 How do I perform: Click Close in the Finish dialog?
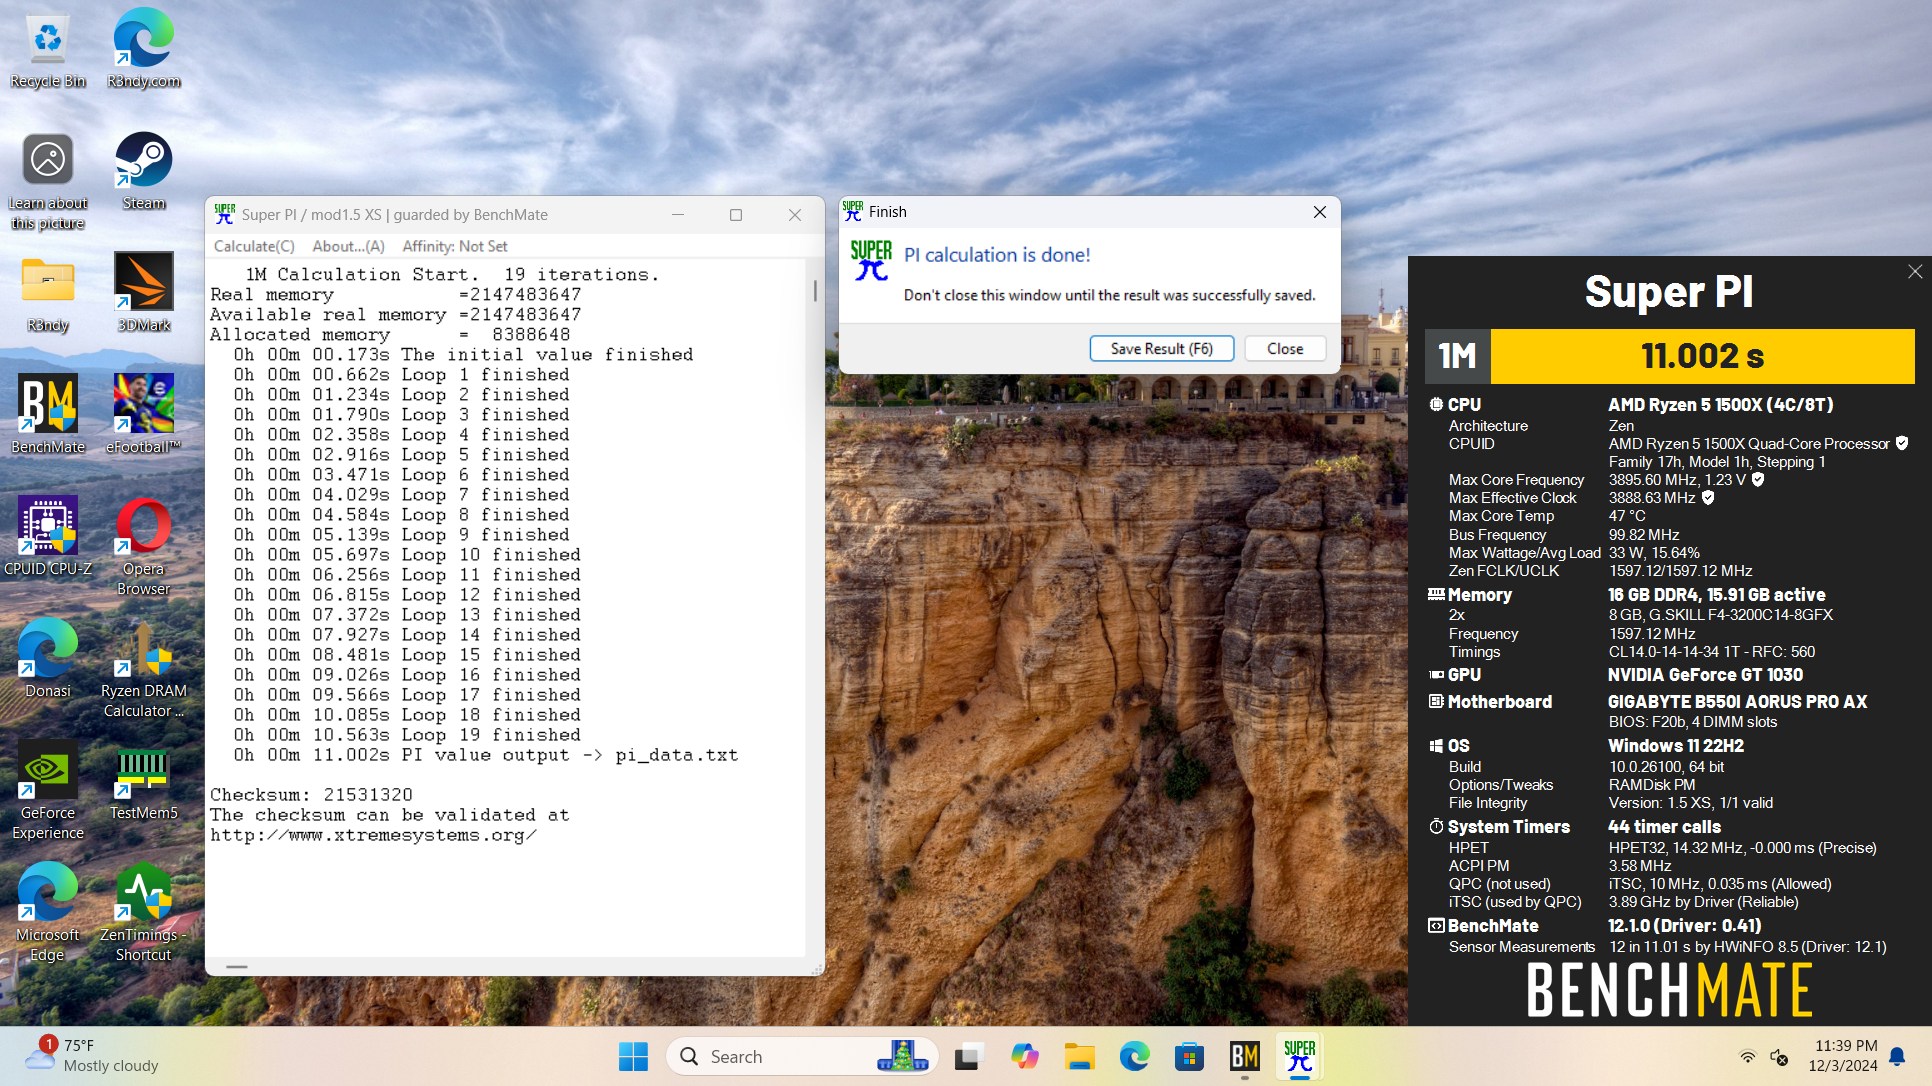click(x=1284, y=348)
